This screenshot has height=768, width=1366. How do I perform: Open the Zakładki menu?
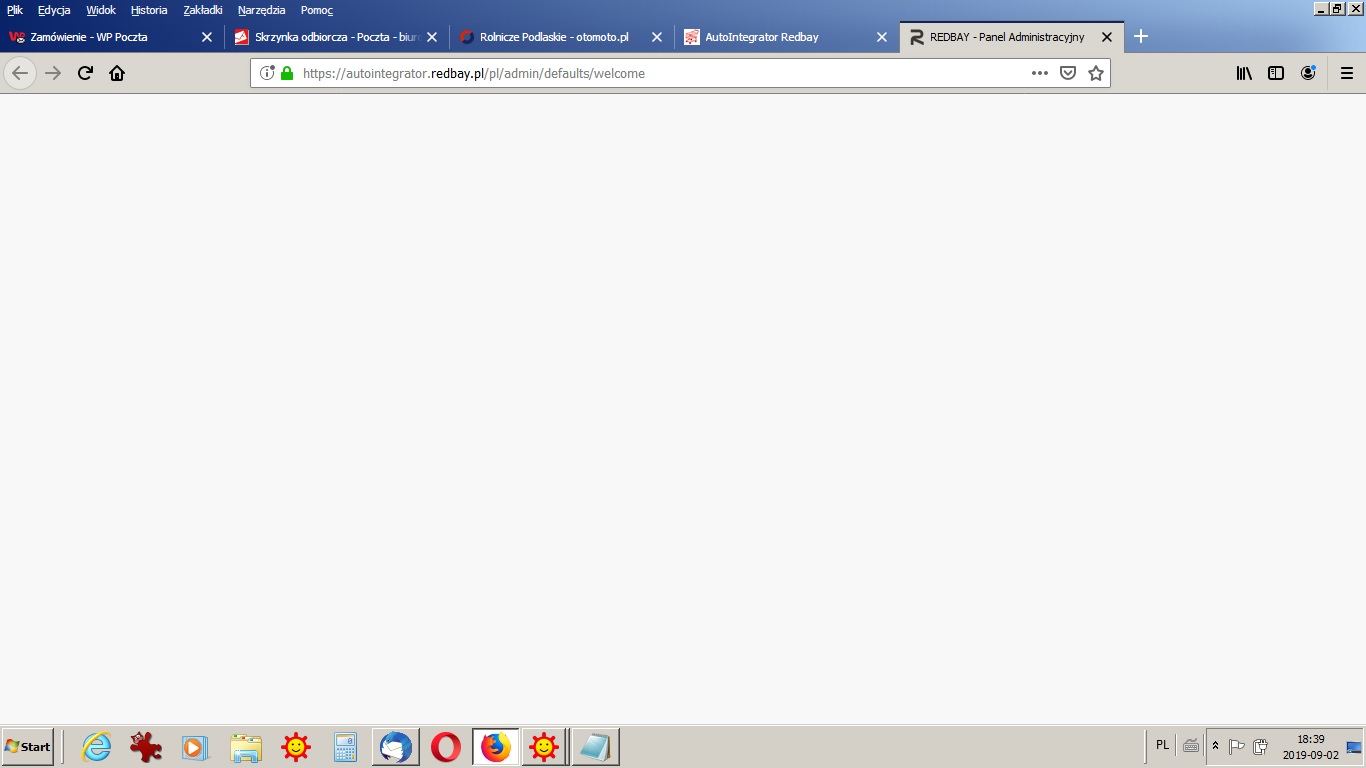click(x=203, y=10)
